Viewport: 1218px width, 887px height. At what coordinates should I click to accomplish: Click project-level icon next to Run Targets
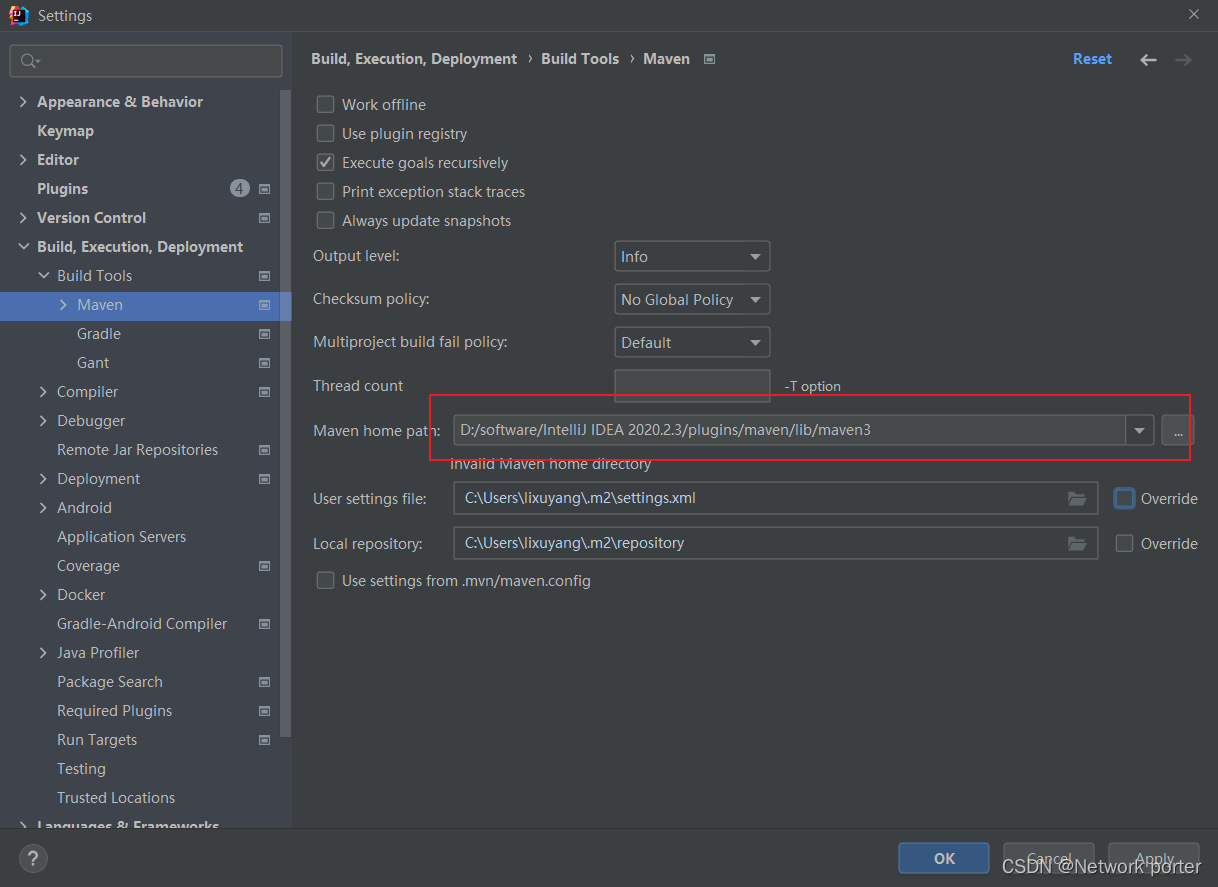pos(265,740)
